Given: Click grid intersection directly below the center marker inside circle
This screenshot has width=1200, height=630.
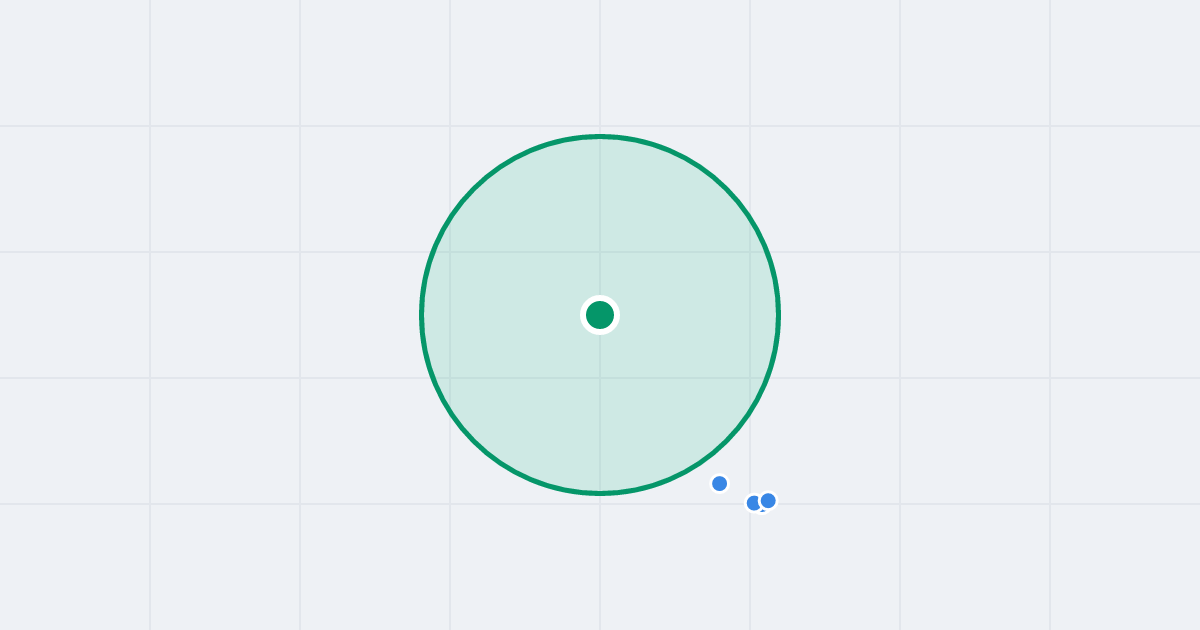Looking at the screenshot, I should [x=600, y=378].
